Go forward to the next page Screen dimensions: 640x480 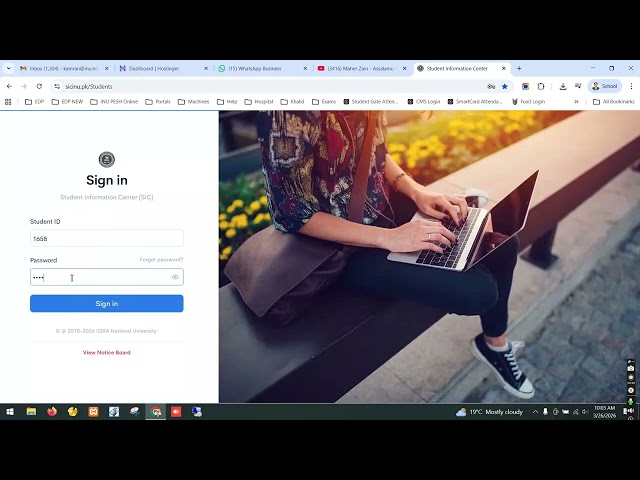(x=24, y=87)
